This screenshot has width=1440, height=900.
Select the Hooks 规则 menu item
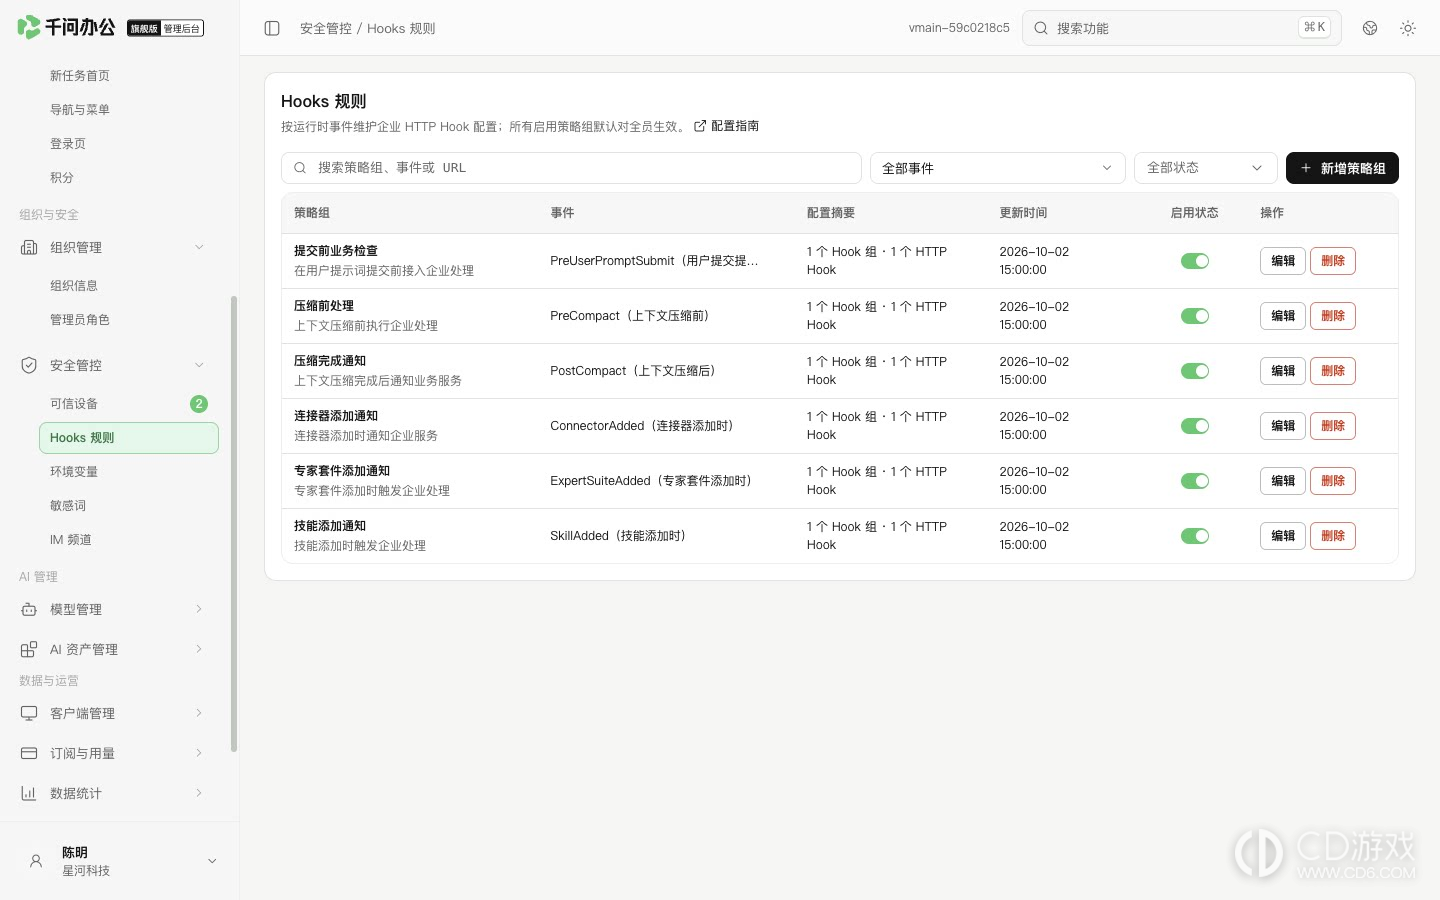tap(128, 438)
